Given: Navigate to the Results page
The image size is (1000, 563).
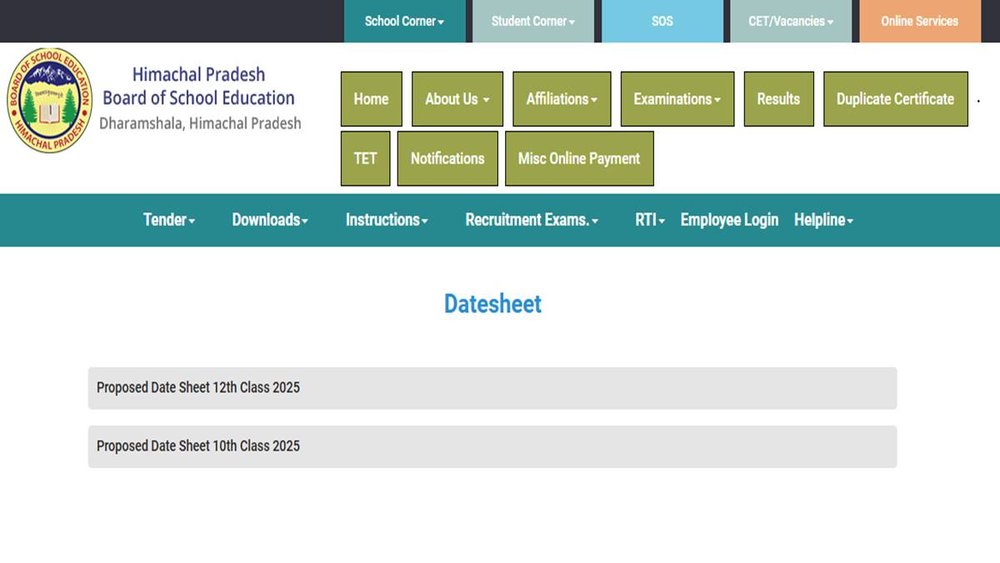Looking at the screenshot, I should [x=778, y=99].
